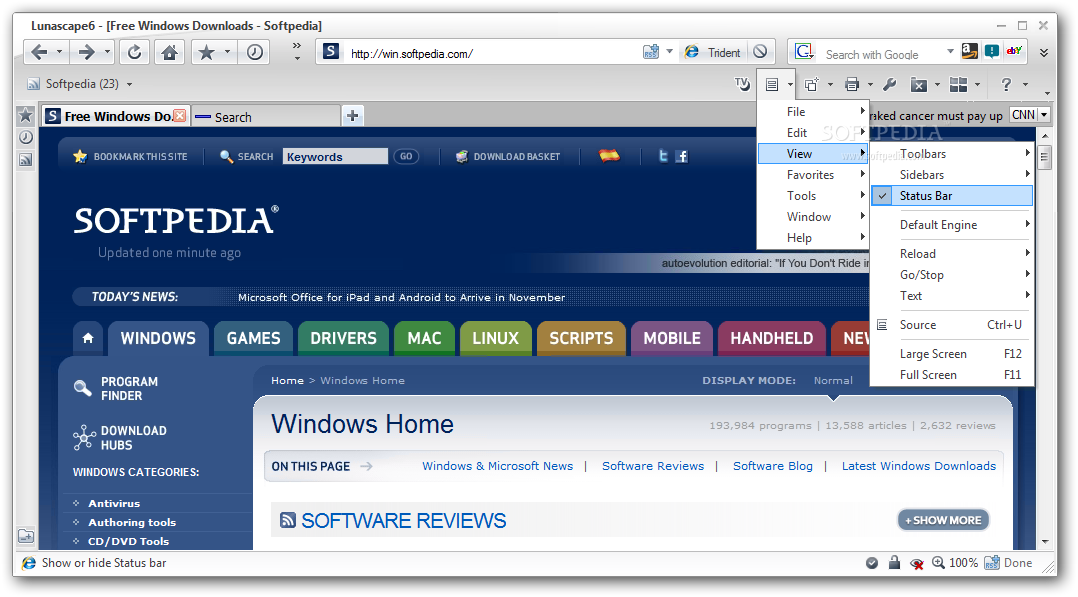
Task: Click the tile windows grid icon
Action: click(958, 85)
